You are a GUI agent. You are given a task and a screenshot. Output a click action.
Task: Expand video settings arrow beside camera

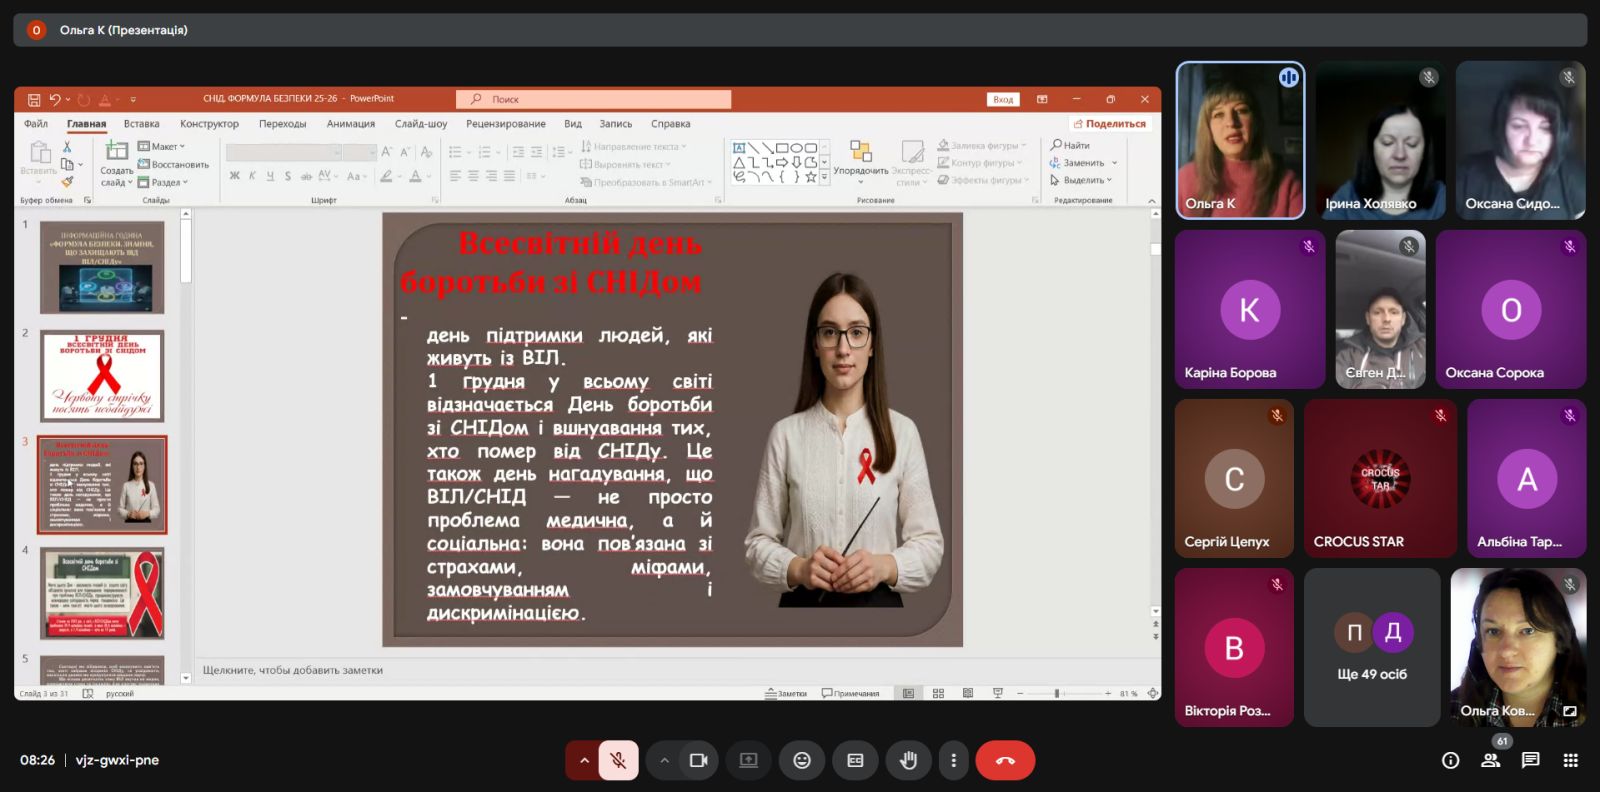tap(664, 761)
